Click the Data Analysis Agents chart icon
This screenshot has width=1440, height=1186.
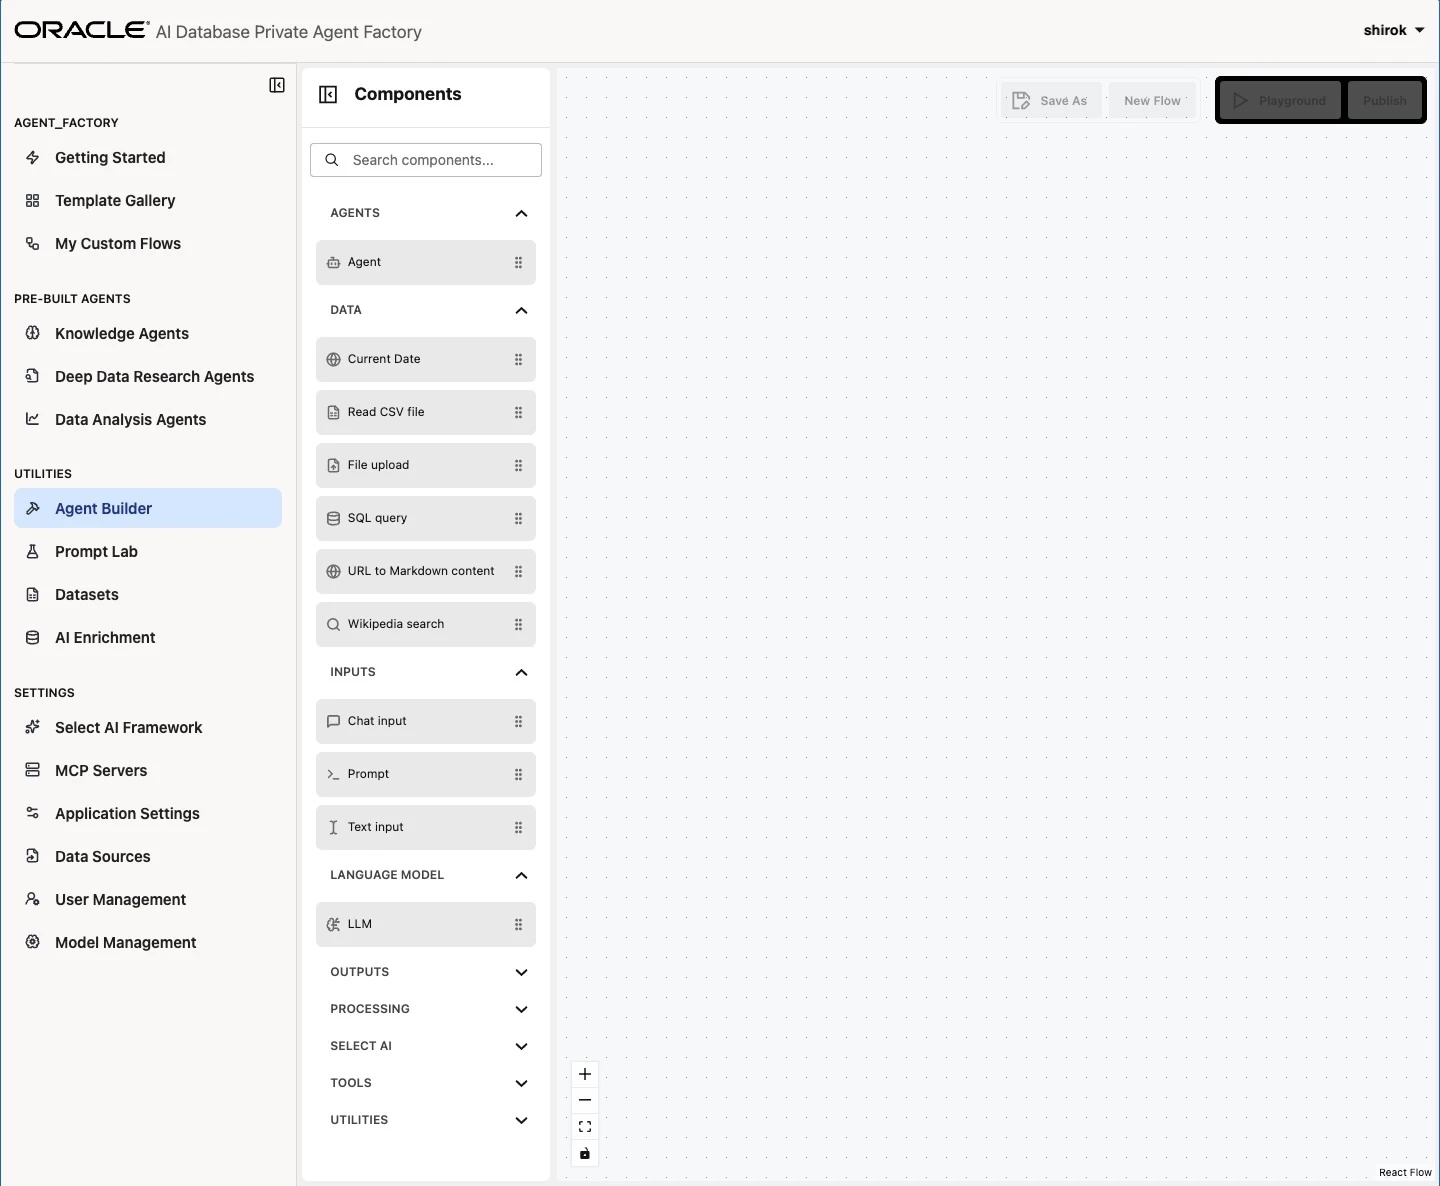[33, 420]
